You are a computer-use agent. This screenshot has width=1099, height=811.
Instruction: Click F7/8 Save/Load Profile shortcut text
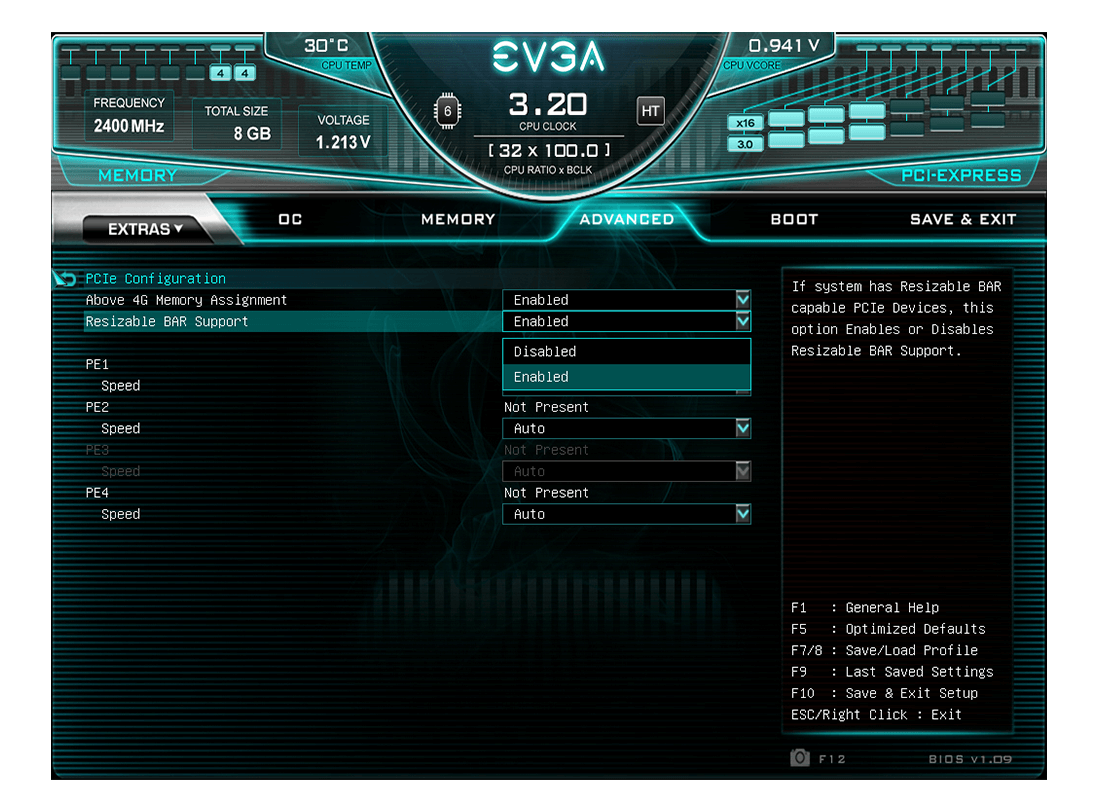pyautogui.click(x=884, y=650)
